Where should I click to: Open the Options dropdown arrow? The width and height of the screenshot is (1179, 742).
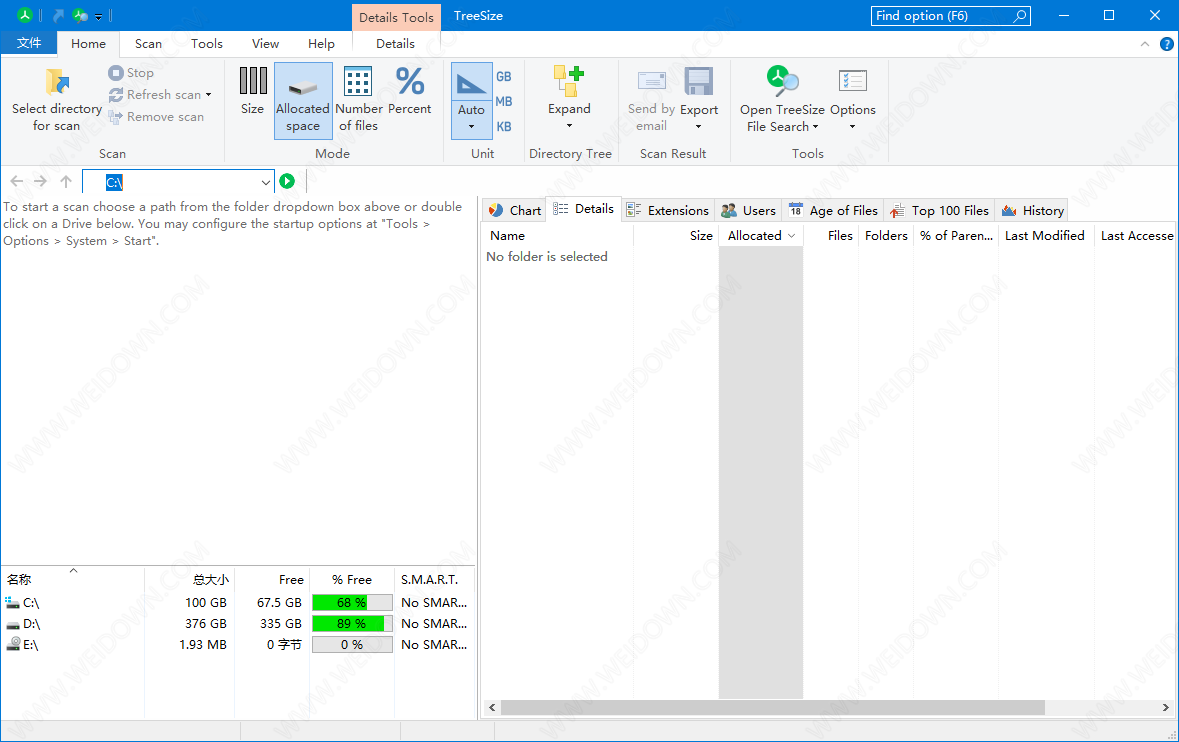coord(853,127)
